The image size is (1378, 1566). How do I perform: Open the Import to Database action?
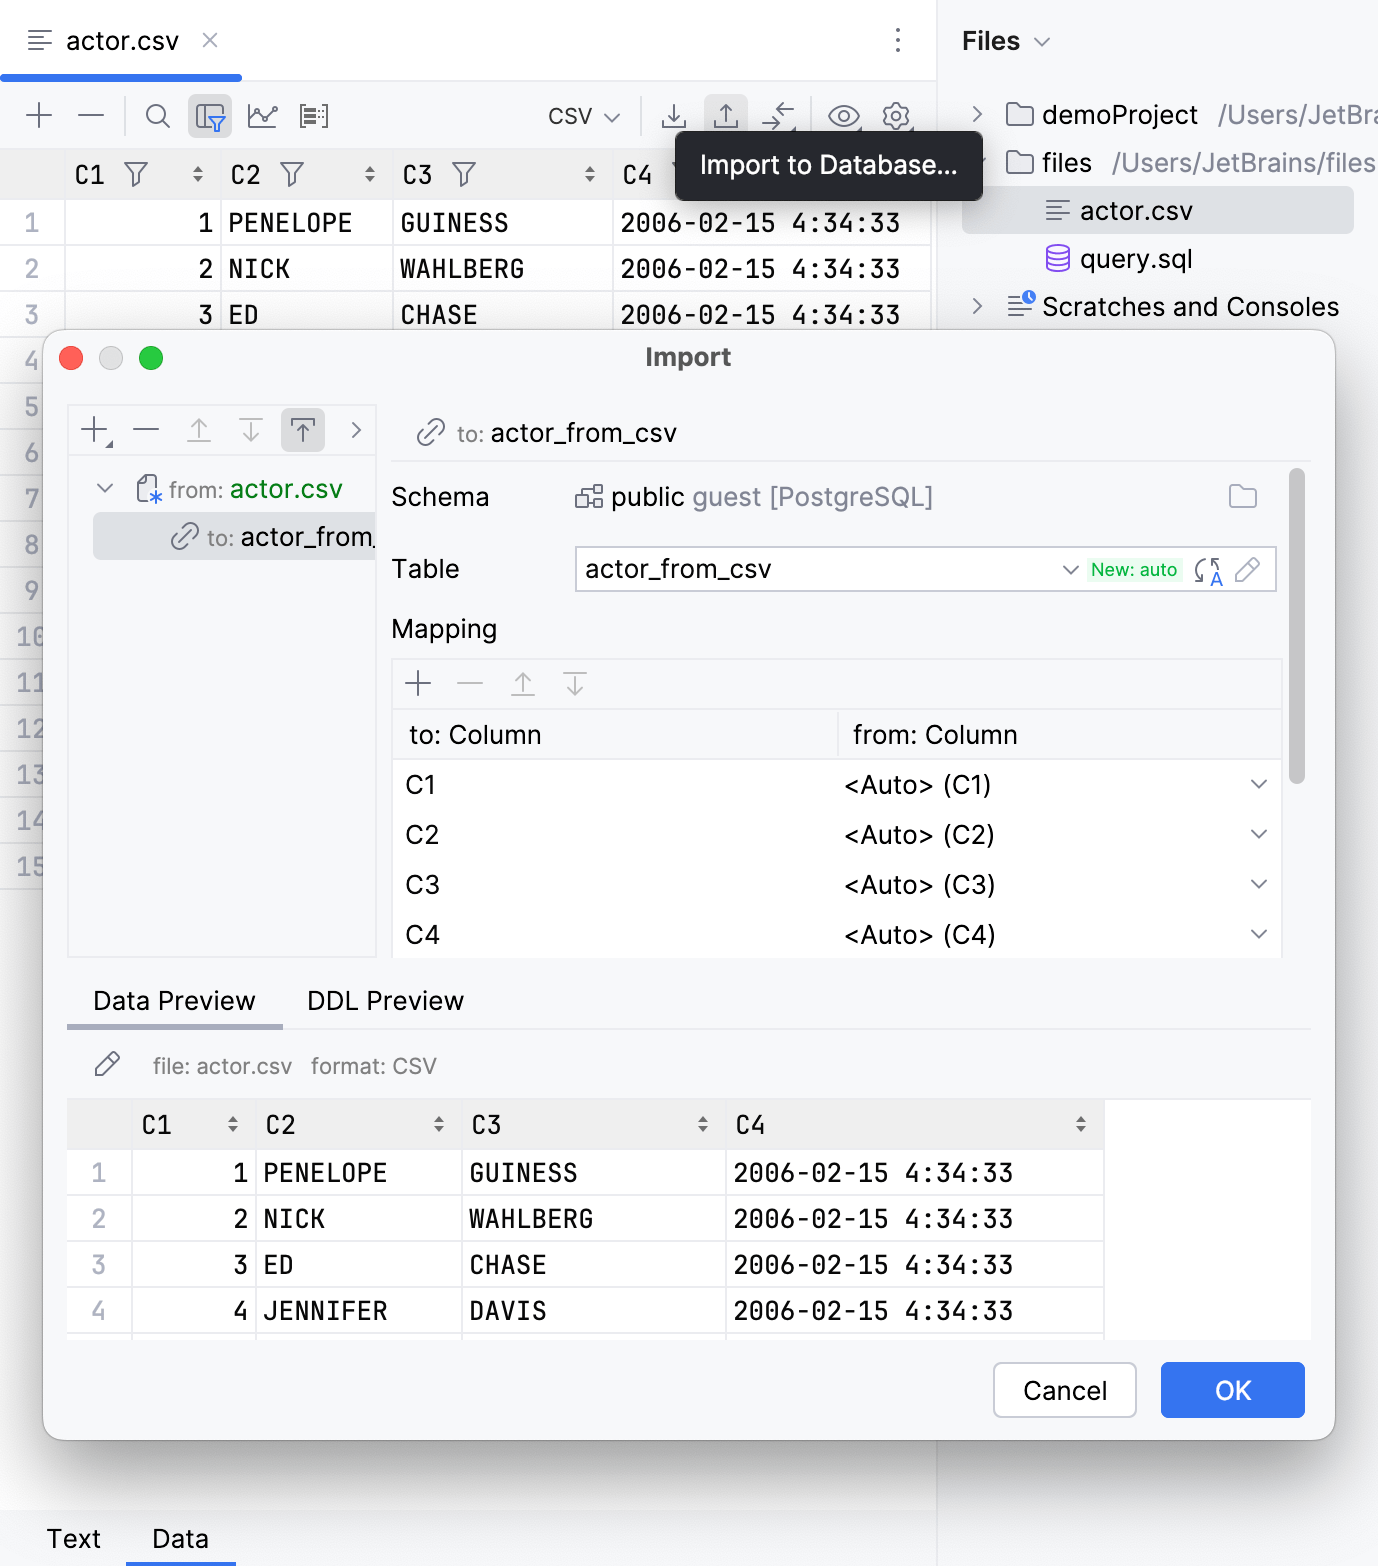point(727,115)
